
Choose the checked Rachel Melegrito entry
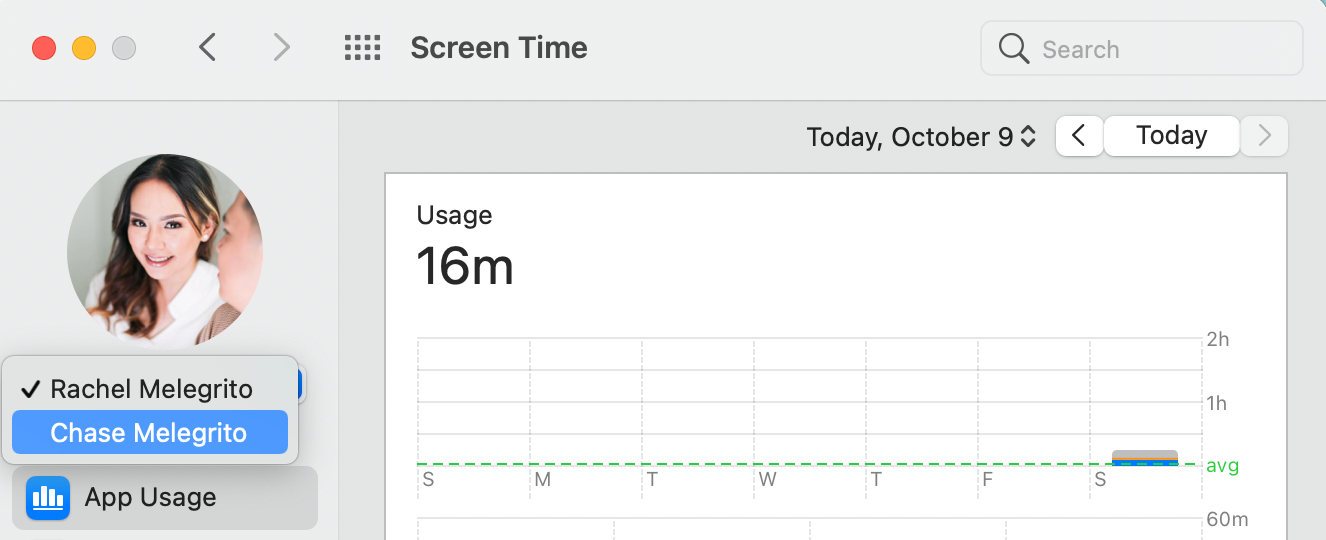point(151,389)
